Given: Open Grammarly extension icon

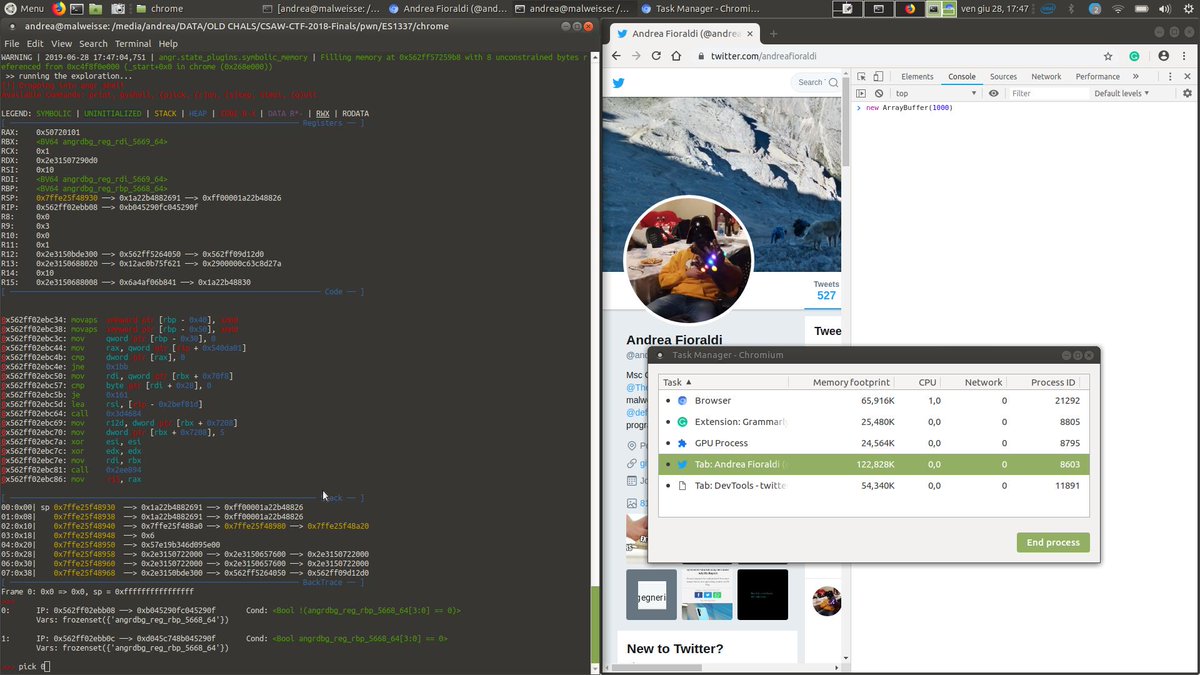Looking at the screenshot, I should [x=1135, y=57].
